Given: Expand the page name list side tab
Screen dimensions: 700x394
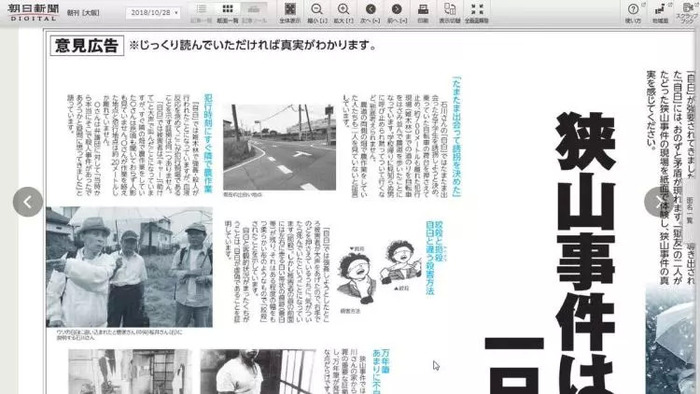Looking at the screenshot, I should pyautogui.click(x=690, y=210).
